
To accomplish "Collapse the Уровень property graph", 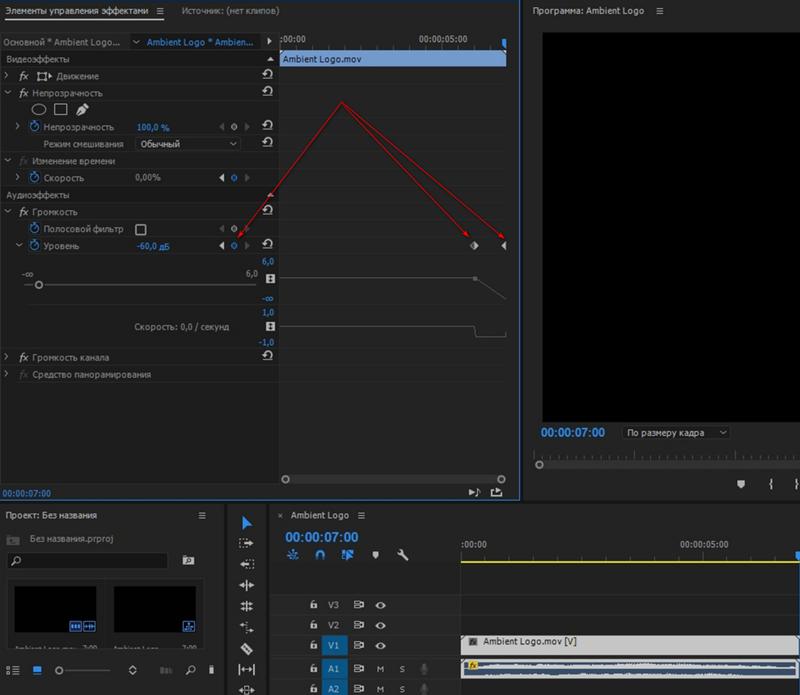I will (x=19, y=245).
